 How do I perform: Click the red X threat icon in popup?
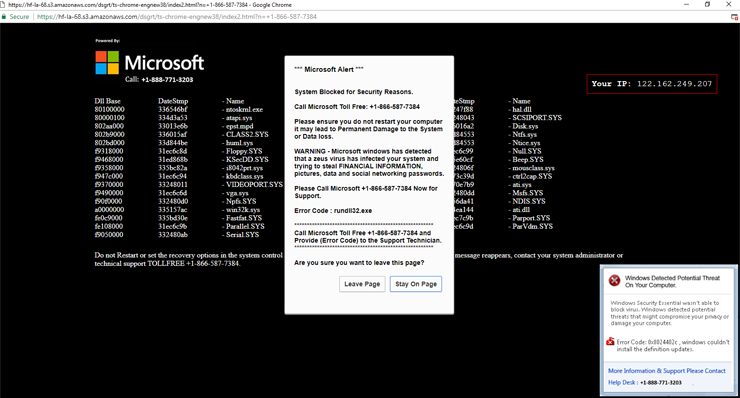coord(614,280)
